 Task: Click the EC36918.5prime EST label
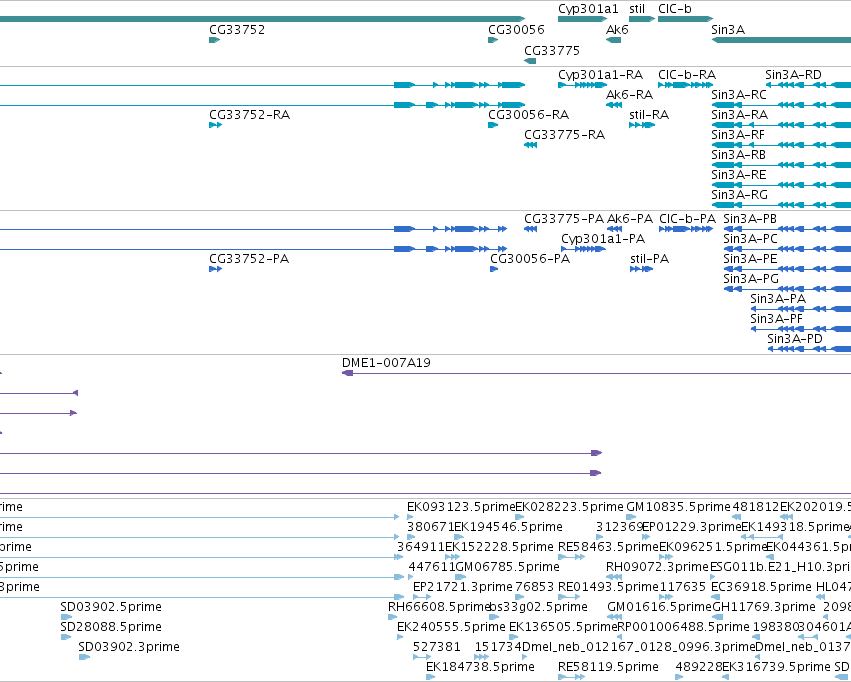pos(761,588)
